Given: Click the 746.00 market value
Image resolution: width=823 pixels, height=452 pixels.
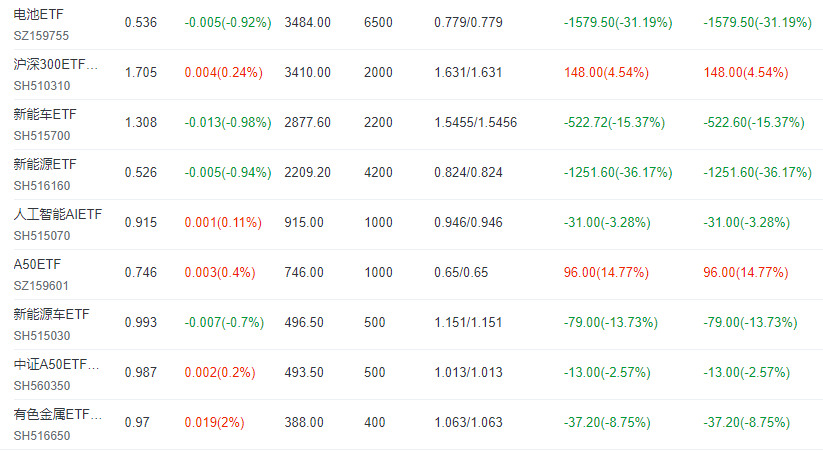Looking at the screenshot, I should pos(304,272).
